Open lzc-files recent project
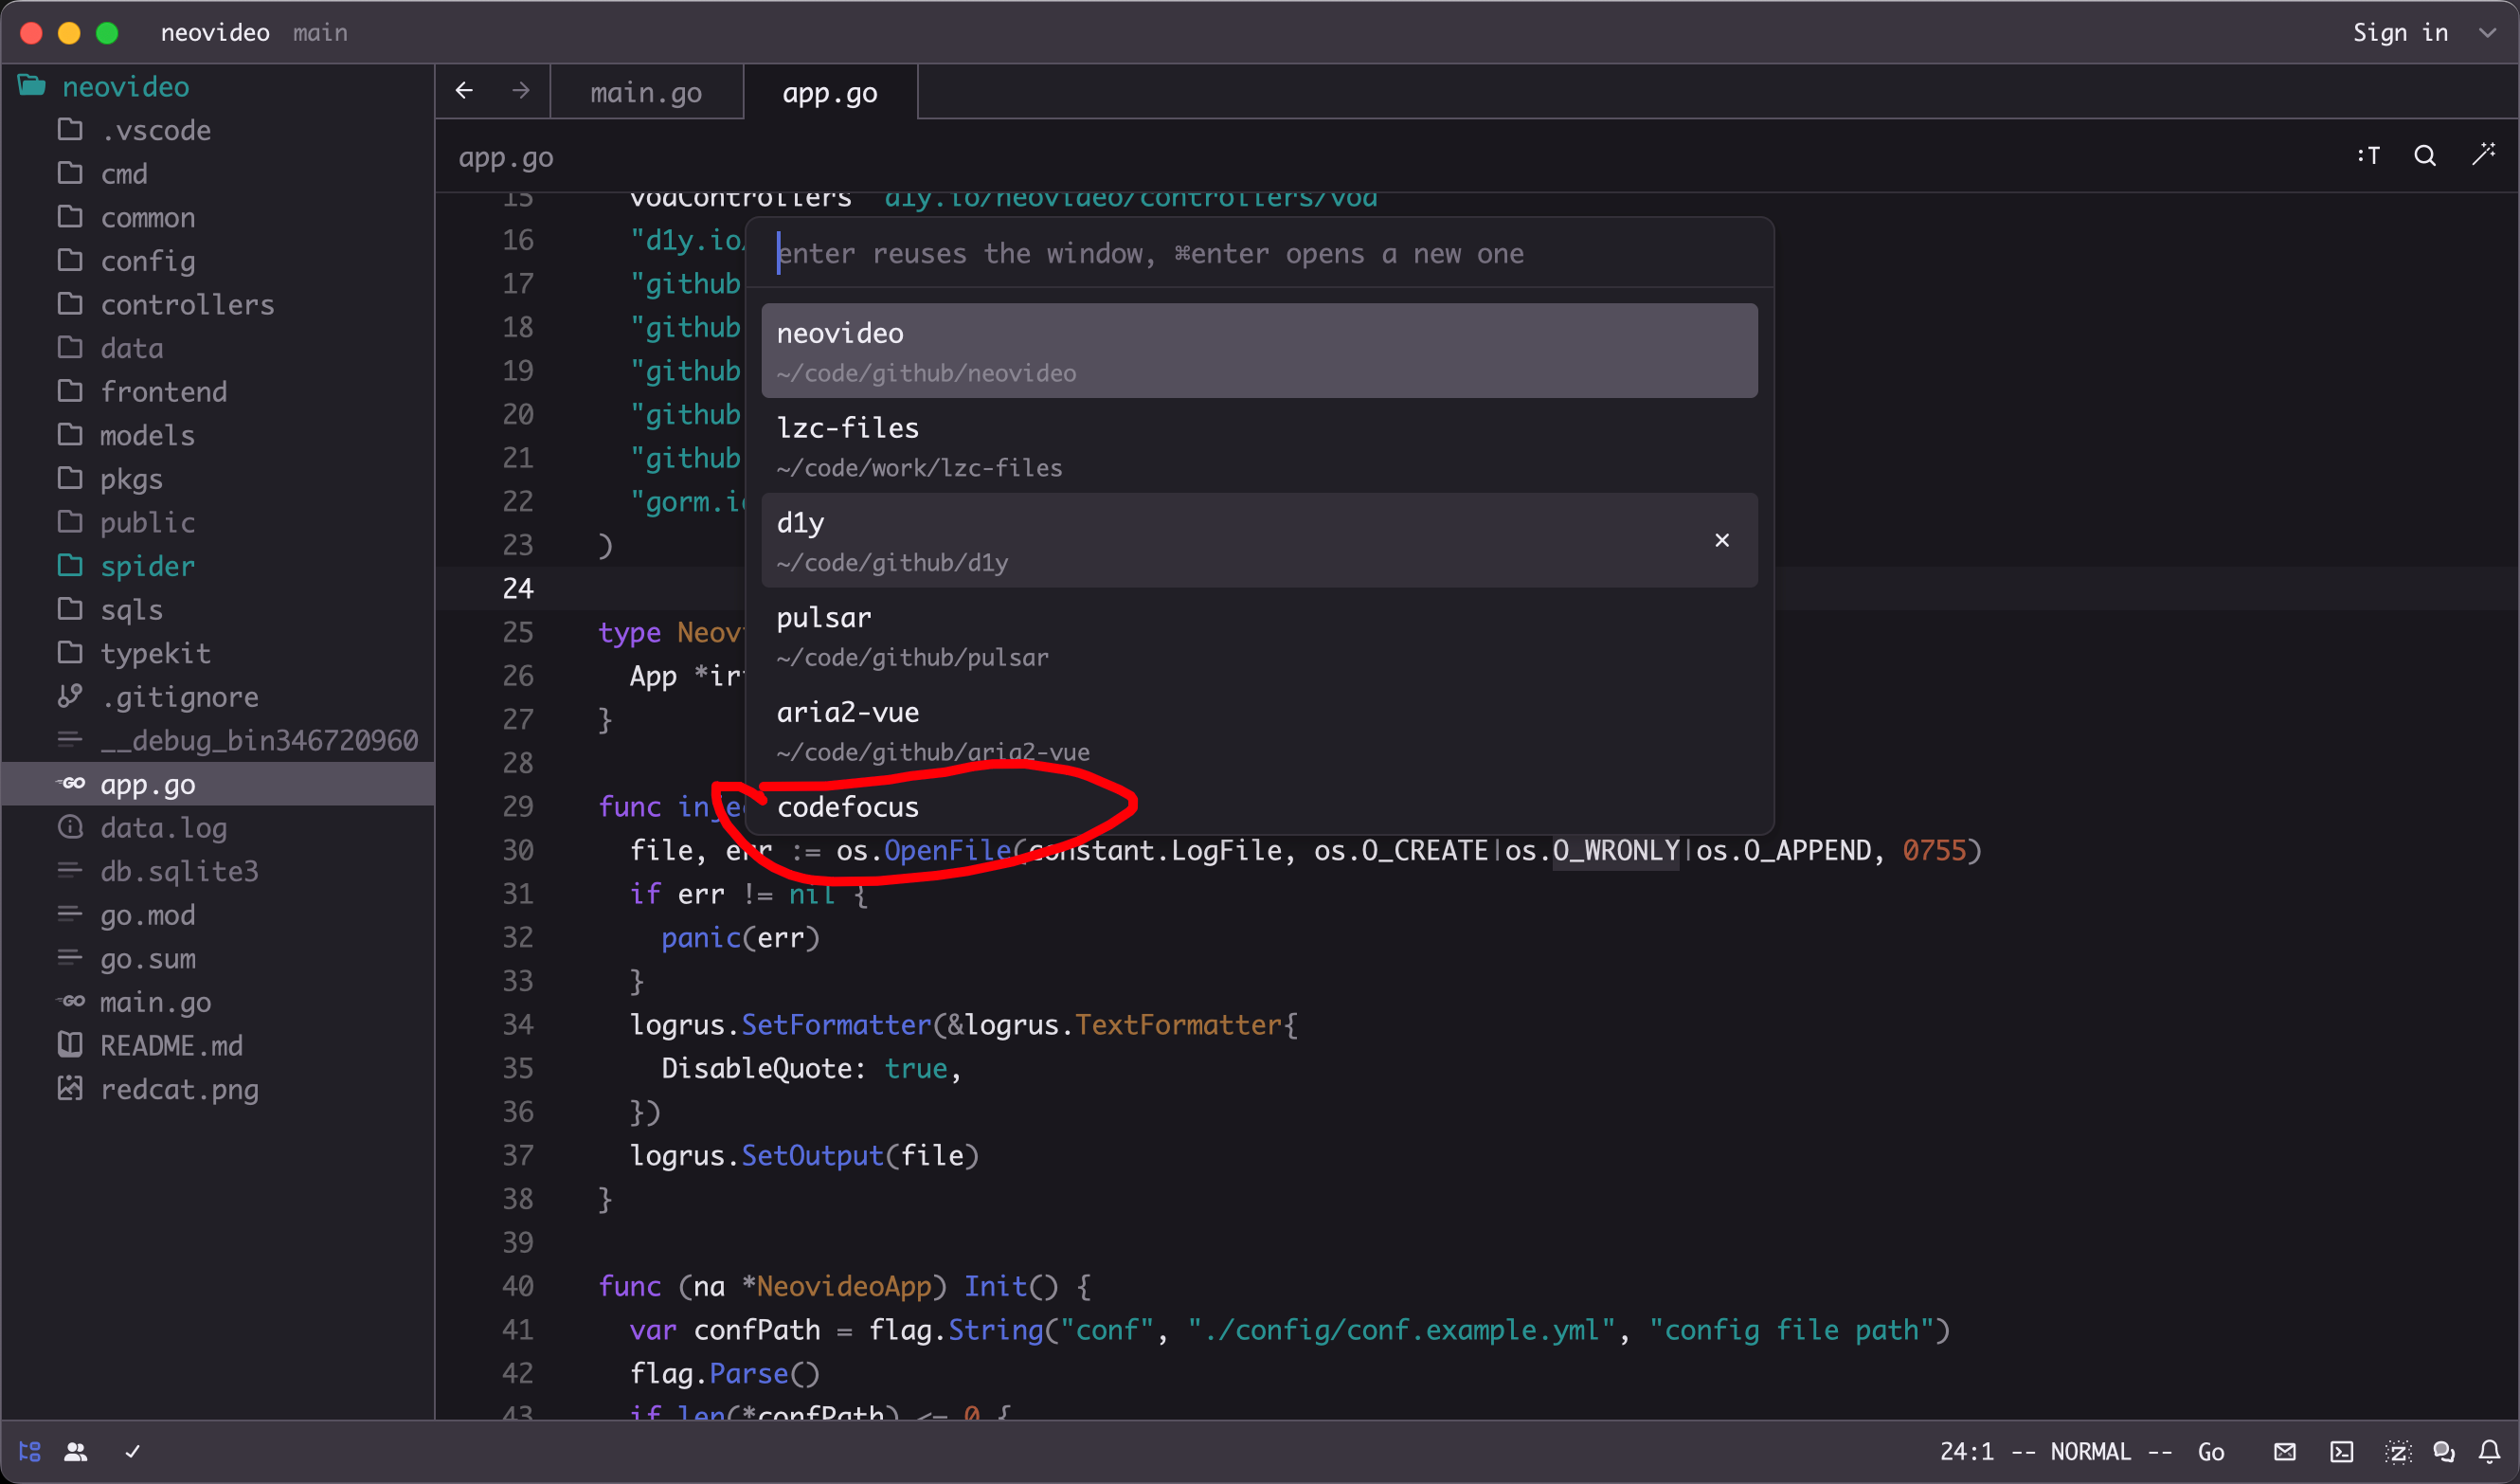The width and height of the screenshot is (2520, 1484). pyautogui.click(x=1259, y=446)
